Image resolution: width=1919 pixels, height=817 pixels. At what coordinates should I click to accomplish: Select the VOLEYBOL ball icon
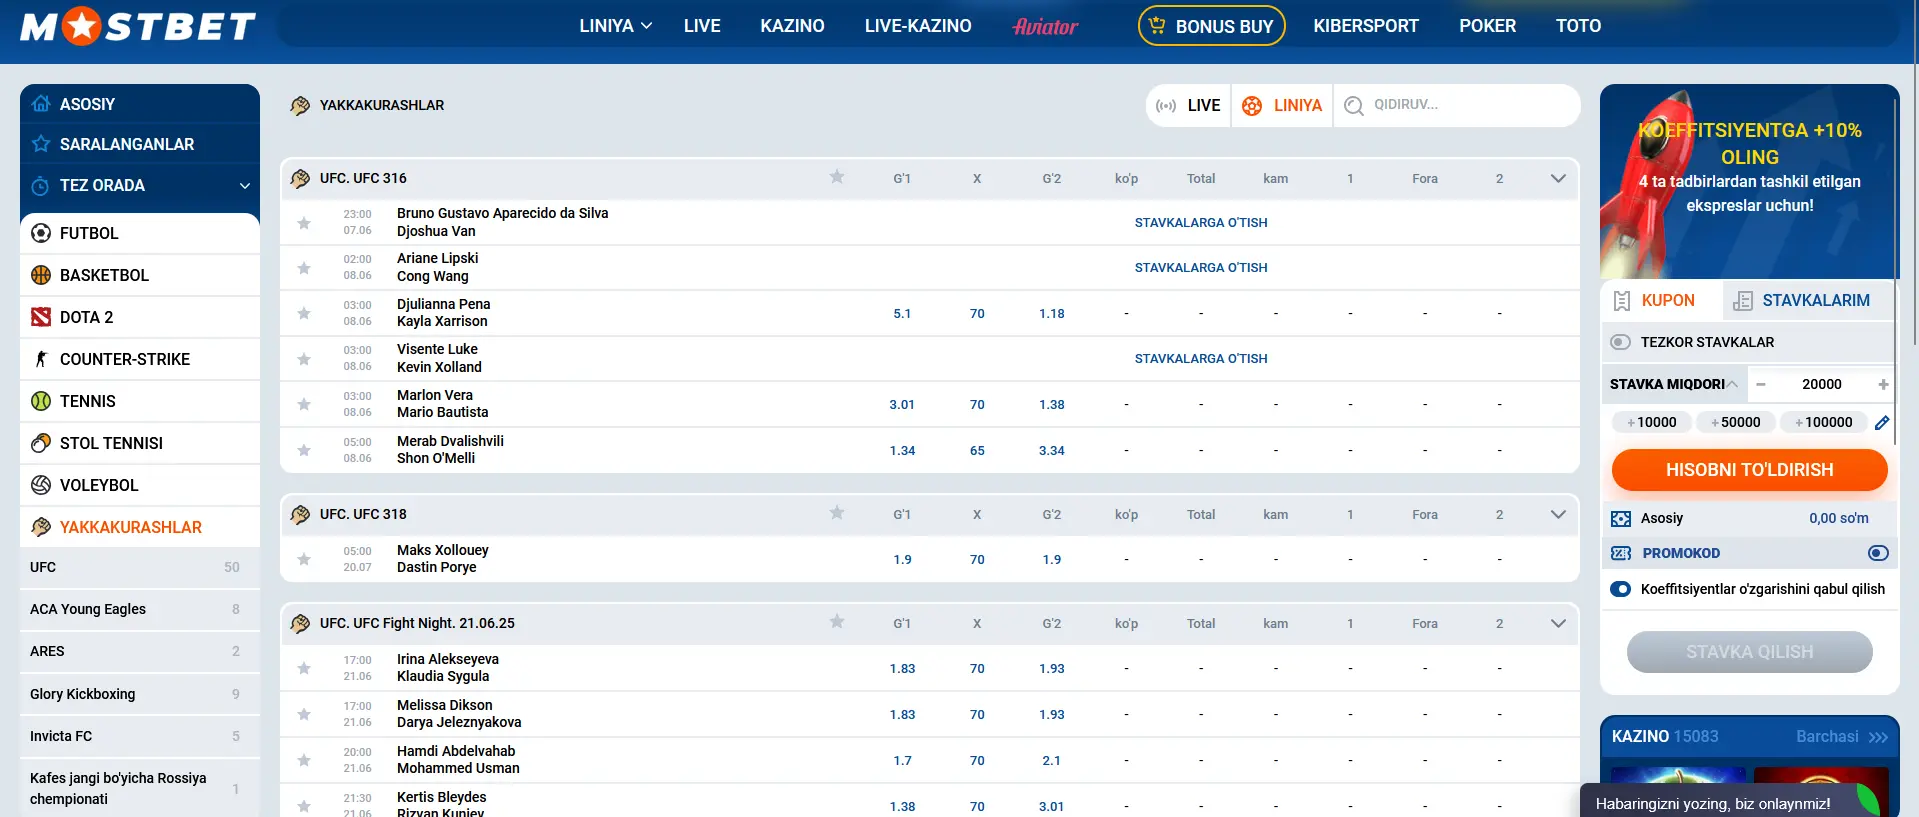pyautogui.click(x=41, y=485)
